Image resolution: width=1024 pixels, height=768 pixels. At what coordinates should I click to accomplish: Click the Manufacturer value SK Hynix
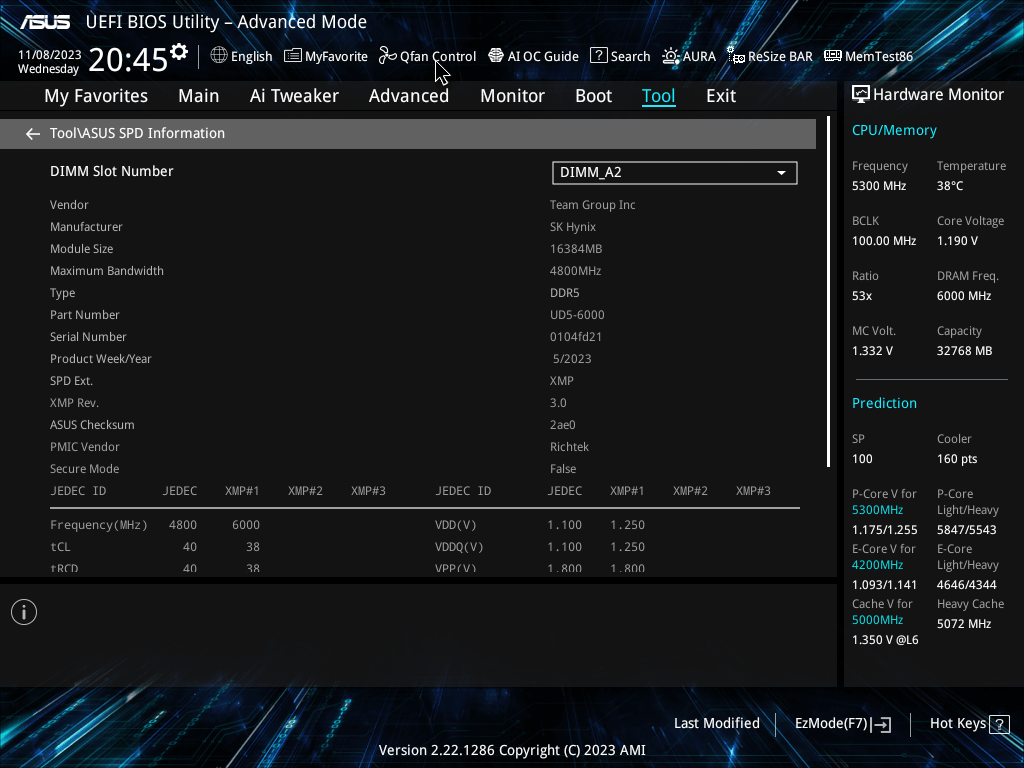coord(573,227)
